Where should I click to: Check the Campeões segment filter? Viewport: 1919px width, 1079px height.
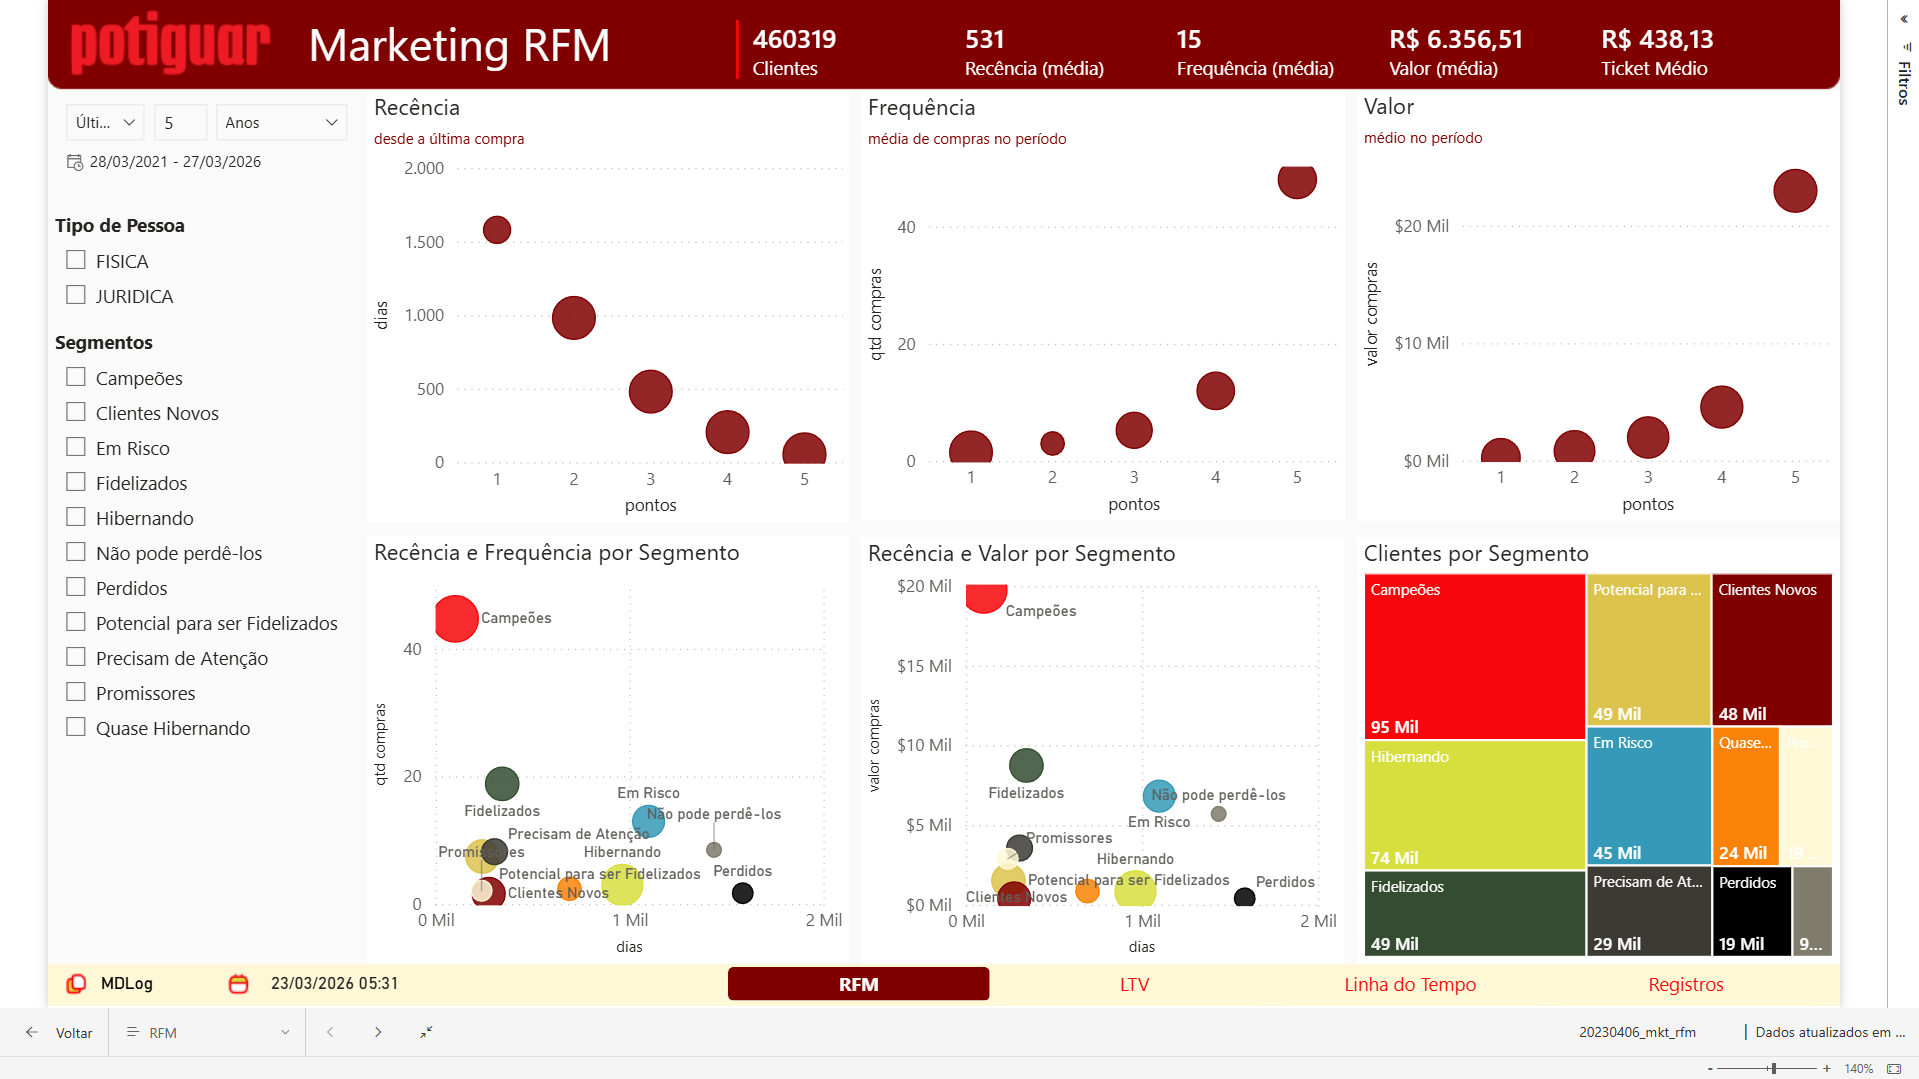coord(75,376)
